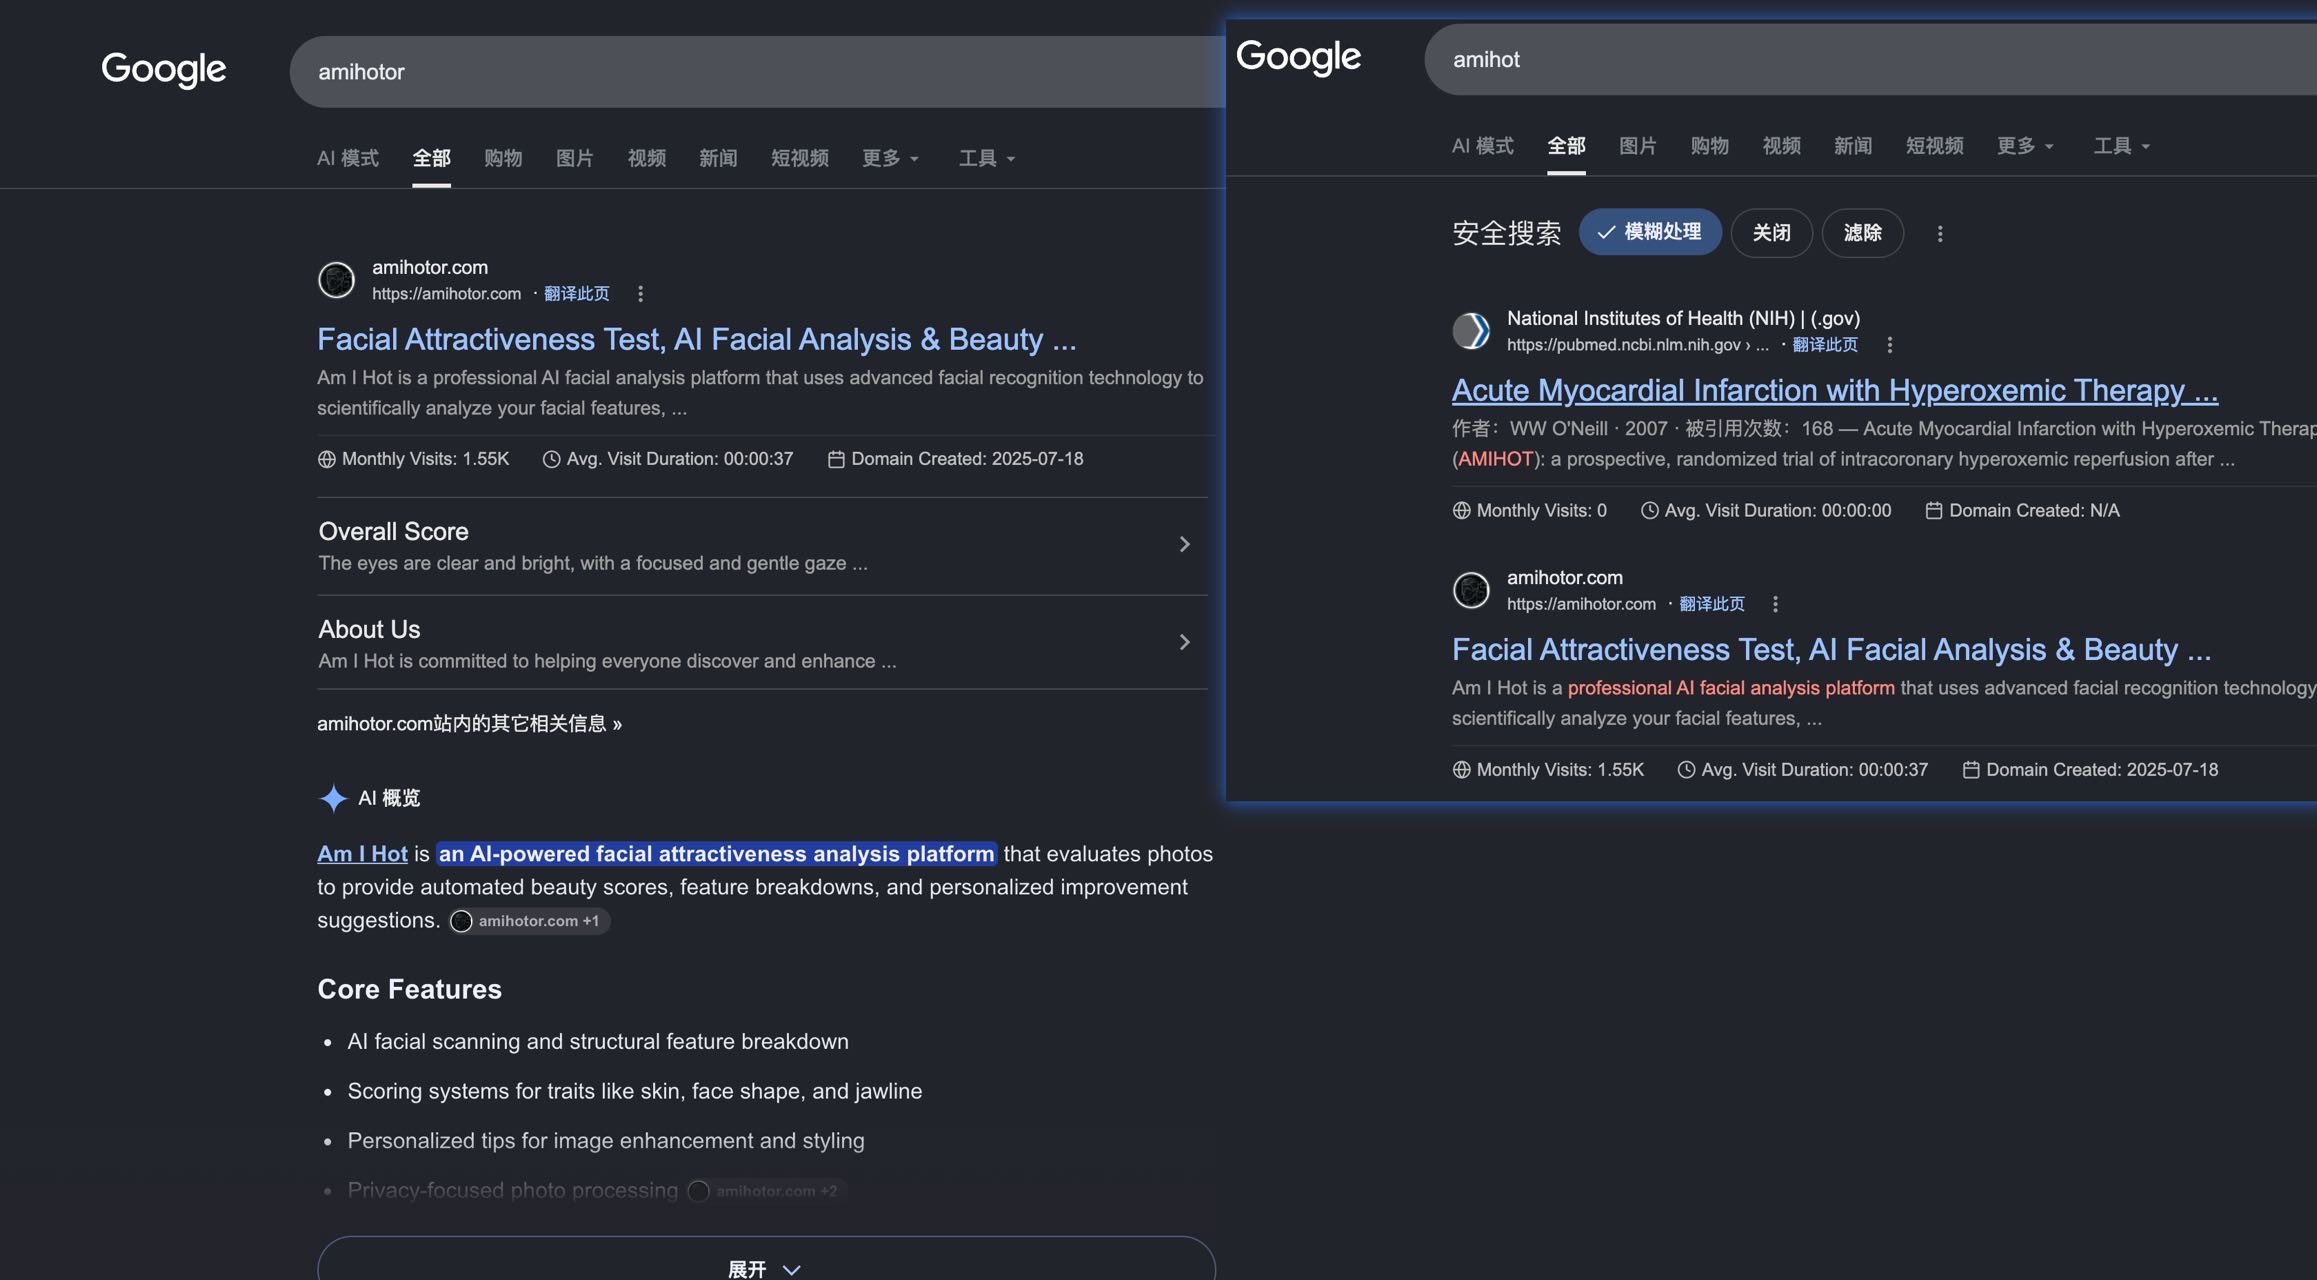Click the Google logo in right window

click(1298, 57)
